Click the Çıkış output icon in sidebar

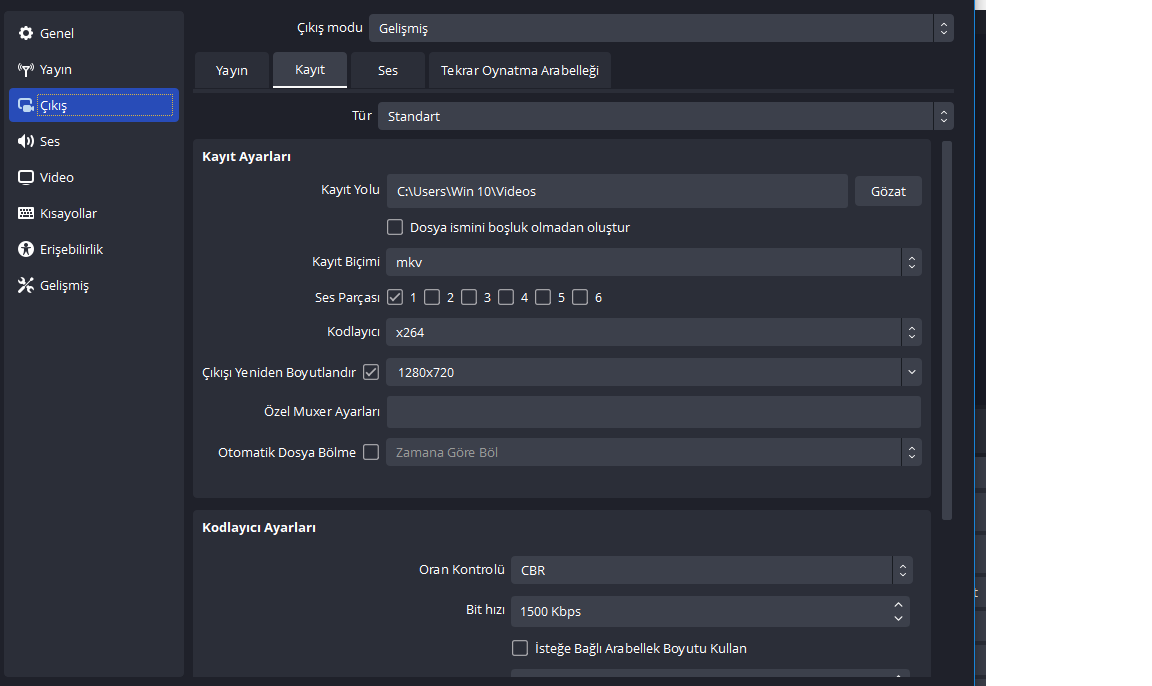[x=26, y=105]
